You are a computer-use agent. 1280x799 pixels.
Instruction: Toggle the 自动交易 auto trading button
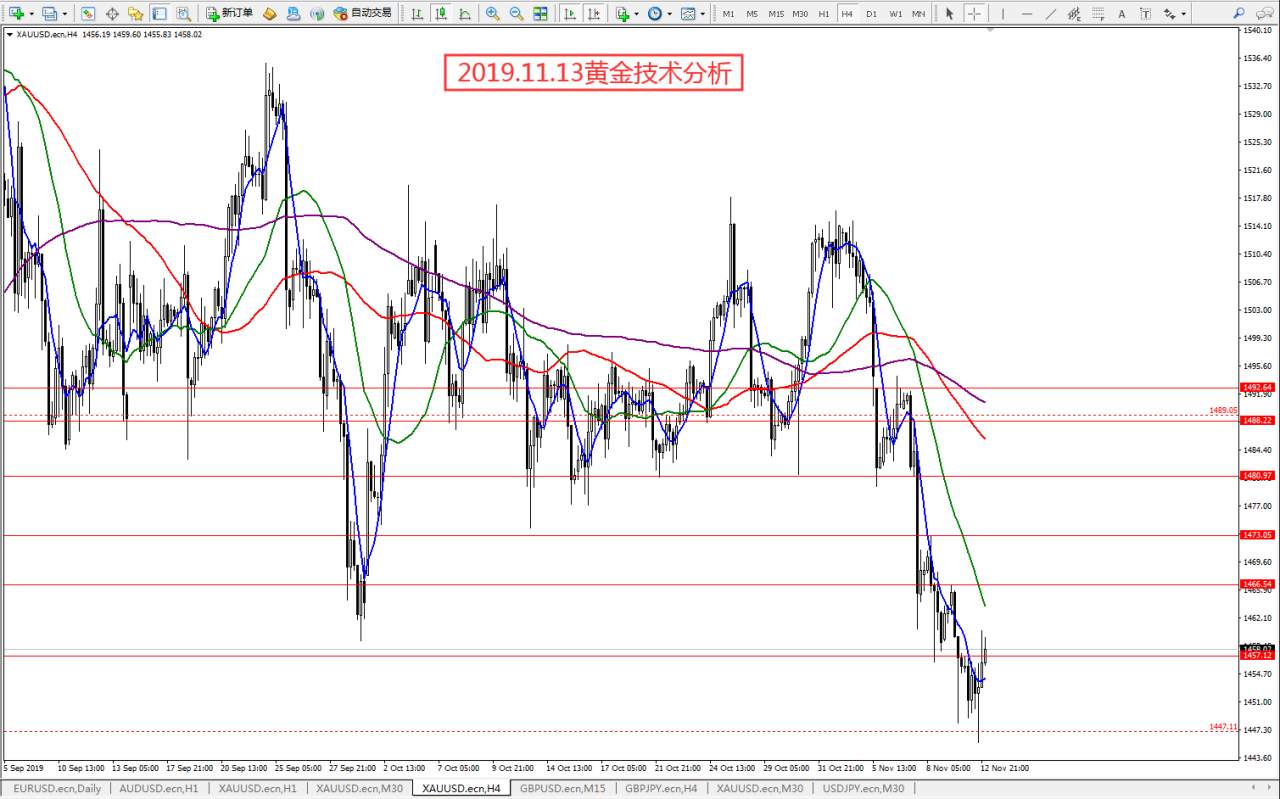(x=363, y=13)
